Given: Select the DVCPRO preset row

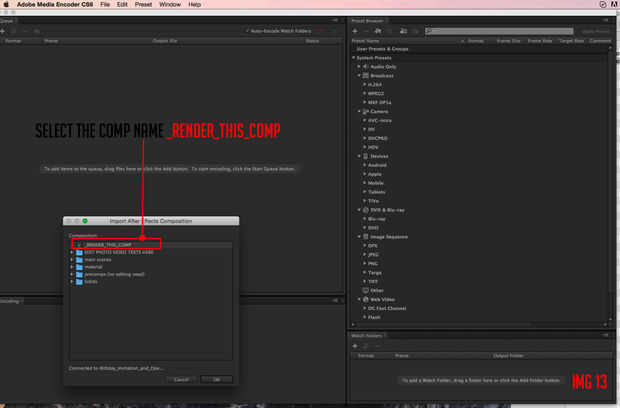Looking at the screenshot, I should (479, 138).
